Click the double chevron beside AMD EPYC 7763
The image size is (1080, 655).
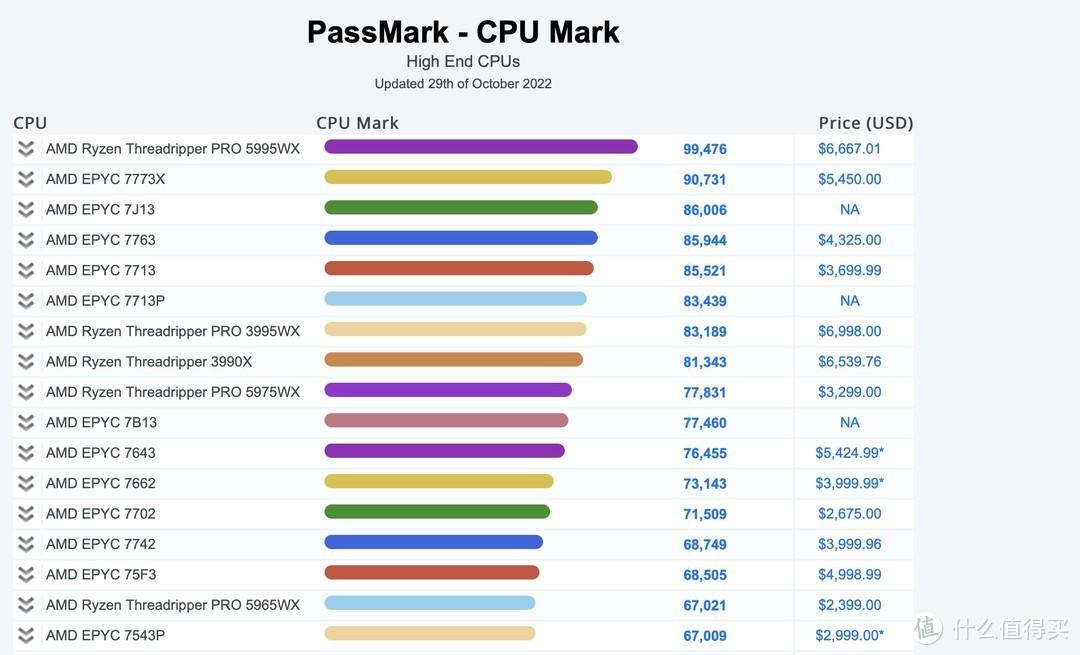pos(26,240)
